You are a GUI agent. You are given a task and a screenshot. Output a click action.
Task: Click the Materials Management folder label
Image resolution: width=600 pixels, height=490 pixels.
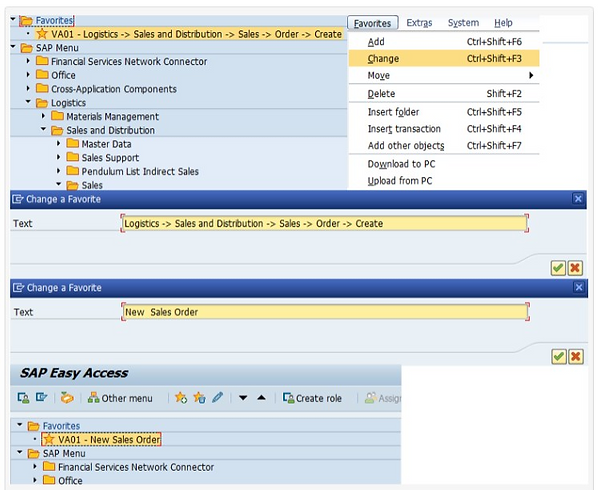pos(112,117)
